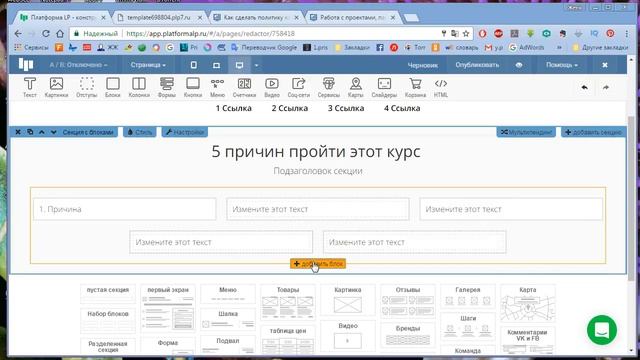The image size is (640, 360).
Task: Duplicate the section with copy icon
Action: (x=30, y=132)
